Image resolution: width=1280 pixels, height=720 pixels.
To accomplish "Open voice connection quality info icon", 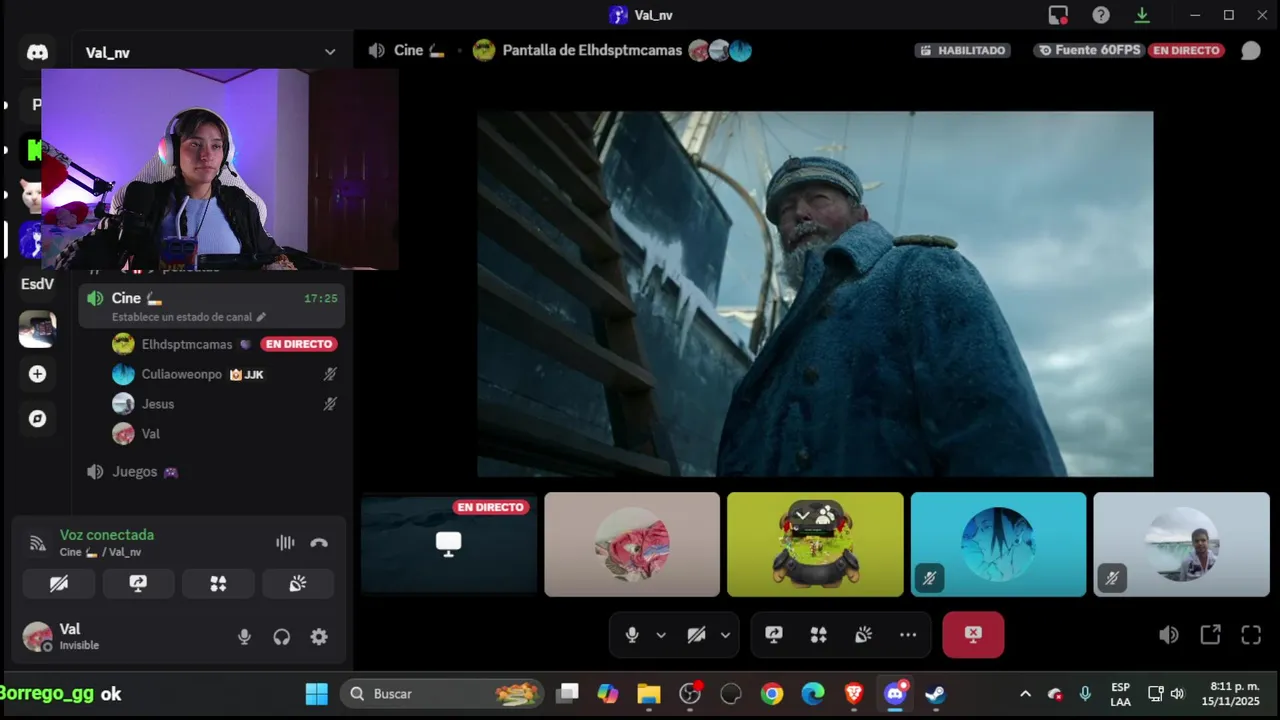I will click(37, 543).
